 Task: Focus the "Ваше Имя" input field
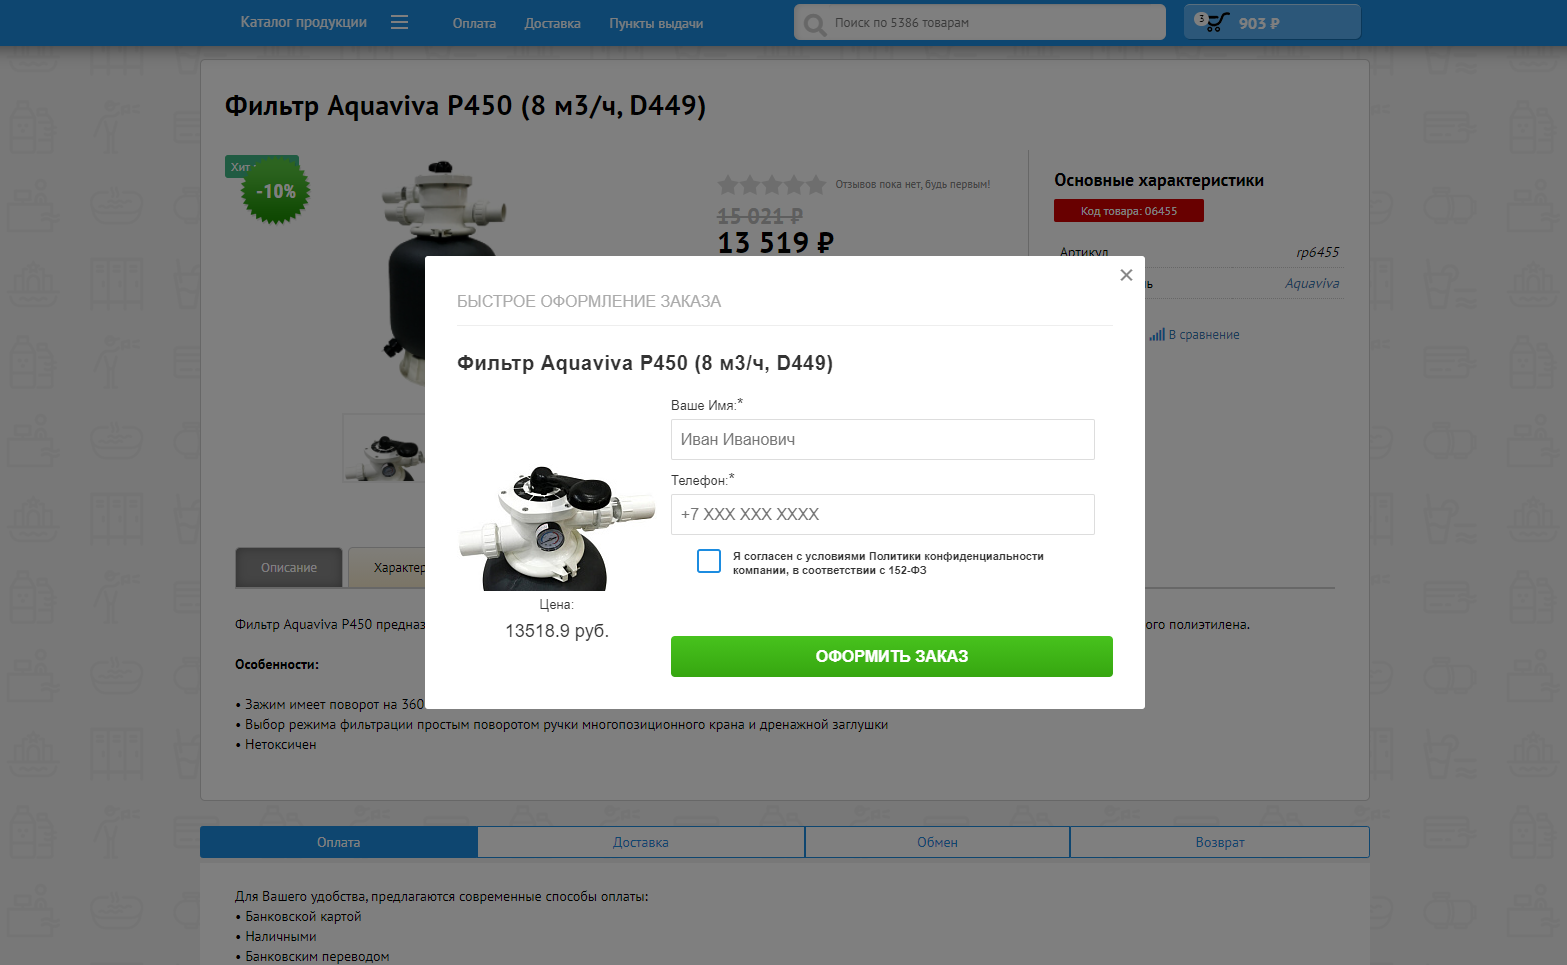883,439
